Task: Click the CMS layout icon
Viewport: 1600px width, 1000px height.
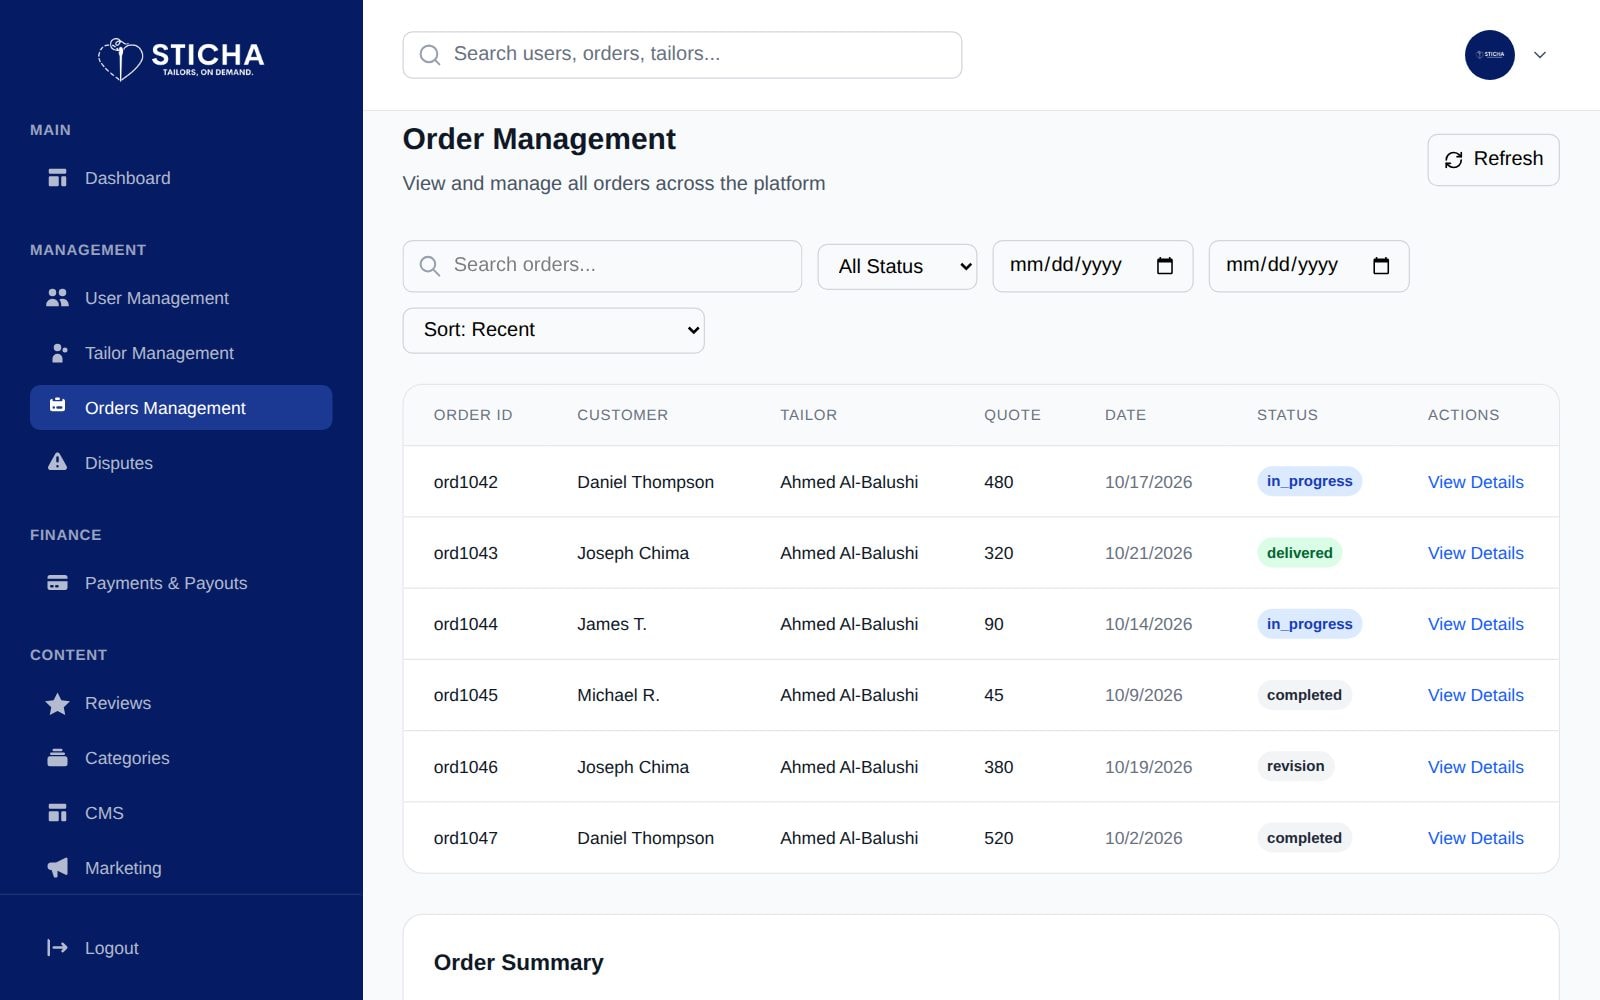Action: click(57, 813)
